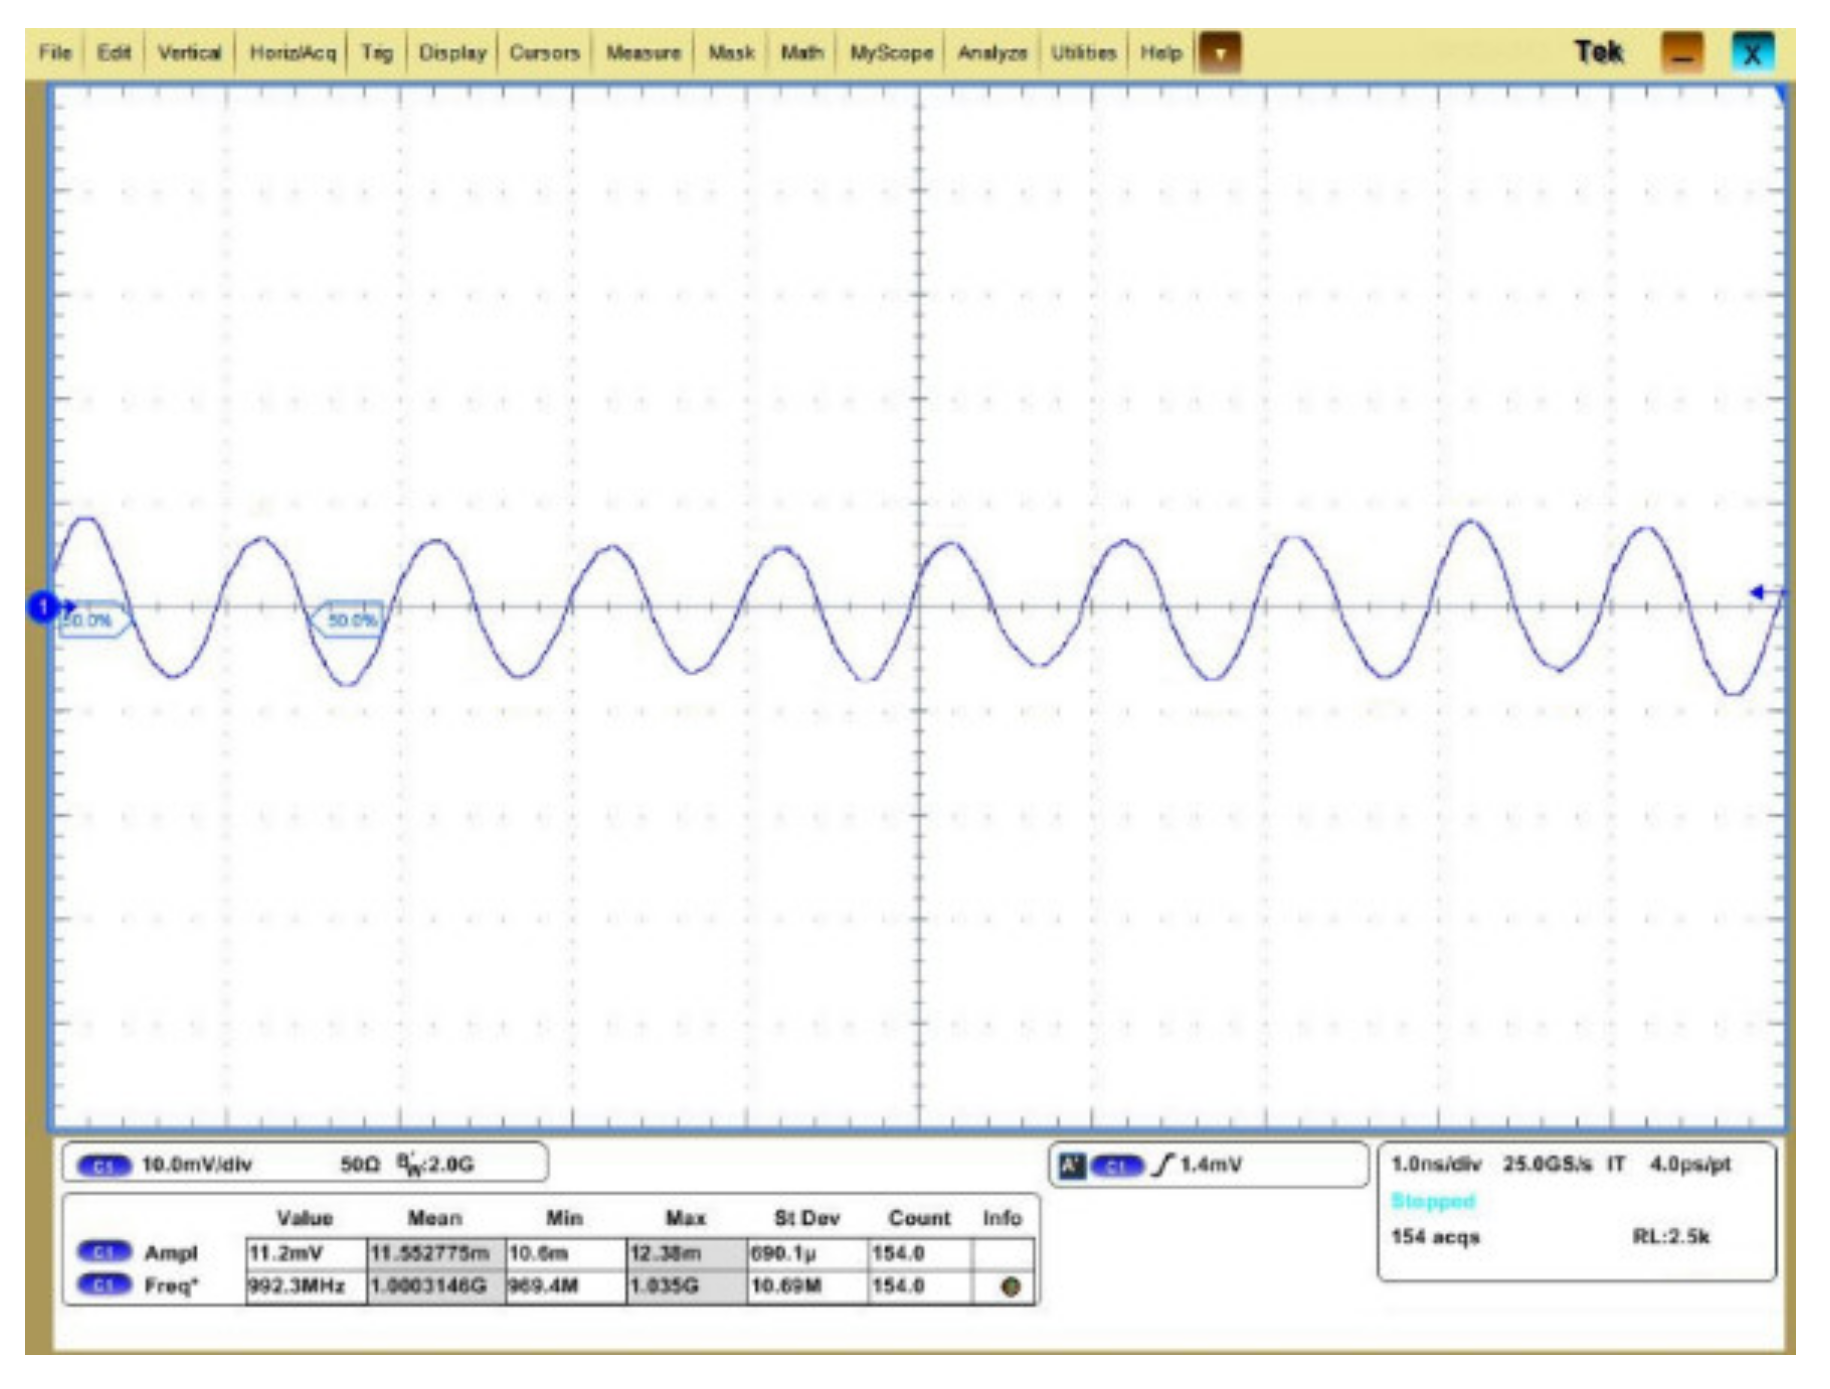Viewport: 1830px width, 1389px height.
Task: Click the 1.035G frequency max cell
Action: (x=688, y=1287)
